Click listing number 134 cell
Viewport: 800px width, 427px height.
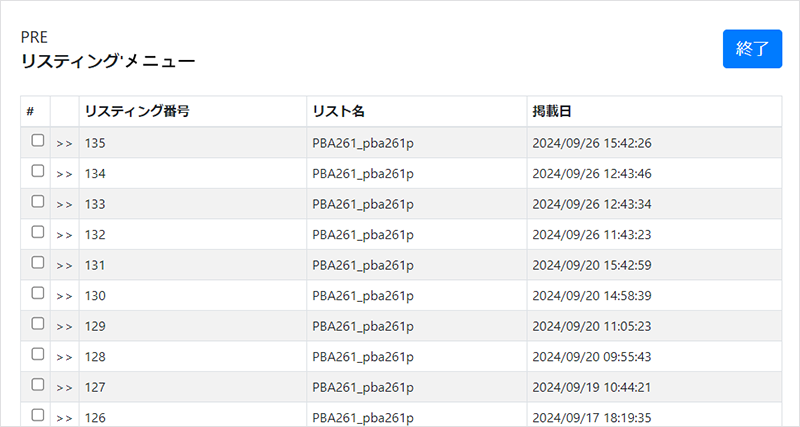pyautogui.click(x=193, y=173)
